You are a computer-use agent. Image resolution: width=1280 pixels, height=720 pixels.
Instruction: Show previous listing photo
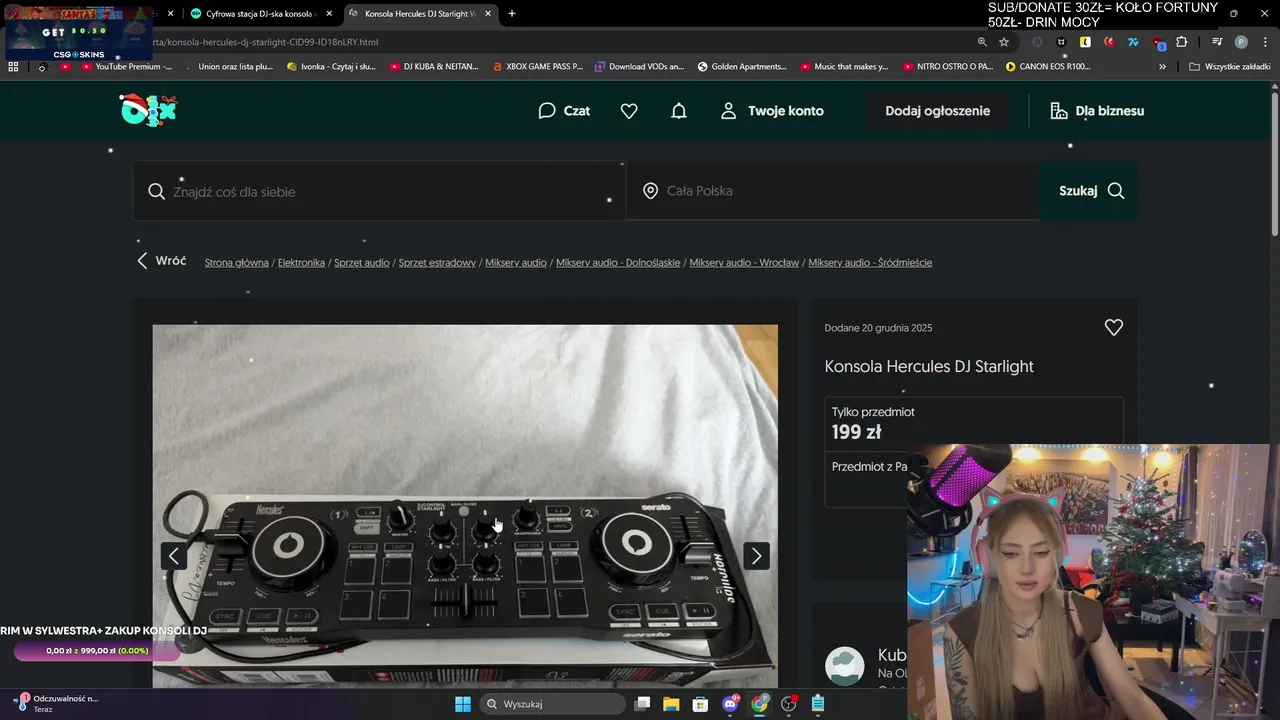[174, 556]
